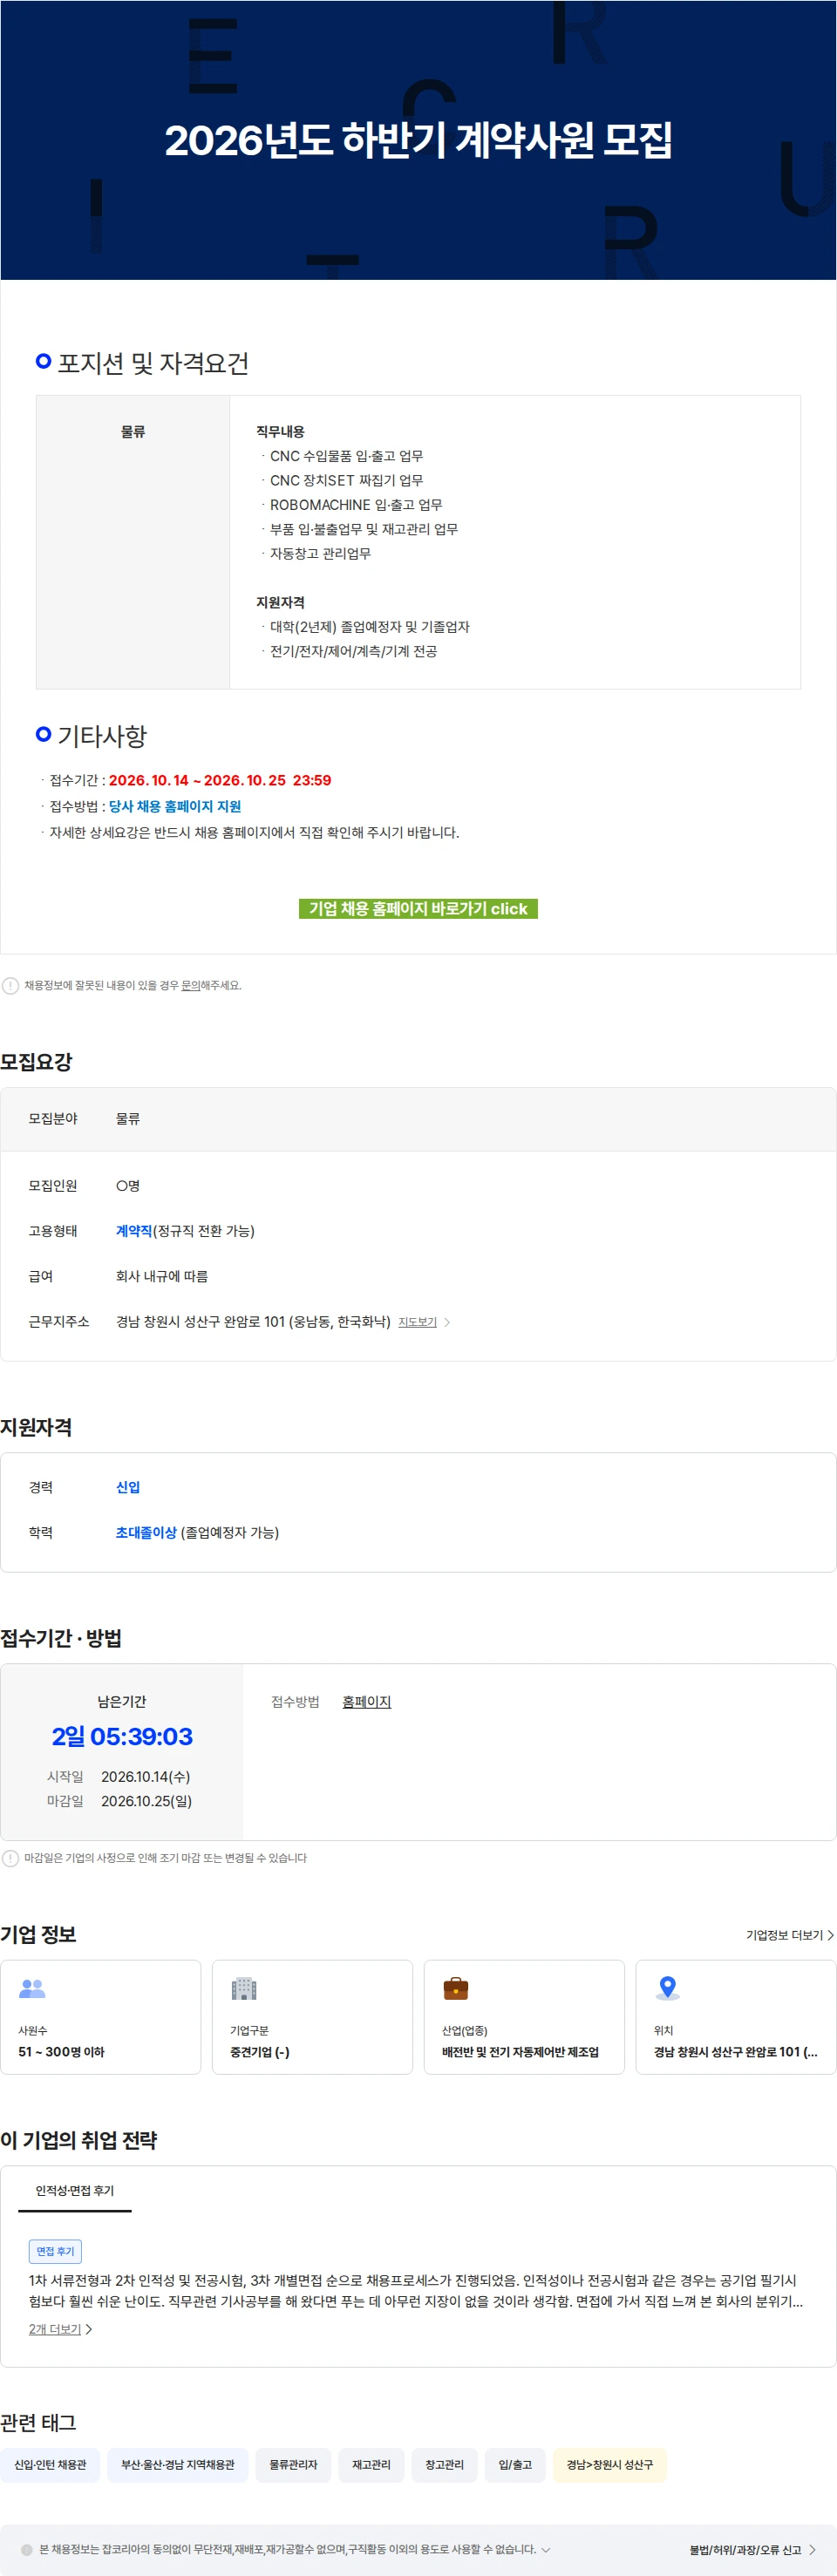Click the 사원수 51 ~ 300명 이하 card
The height and width of the screenshot is (2576, 837).
coord(101,2017)
